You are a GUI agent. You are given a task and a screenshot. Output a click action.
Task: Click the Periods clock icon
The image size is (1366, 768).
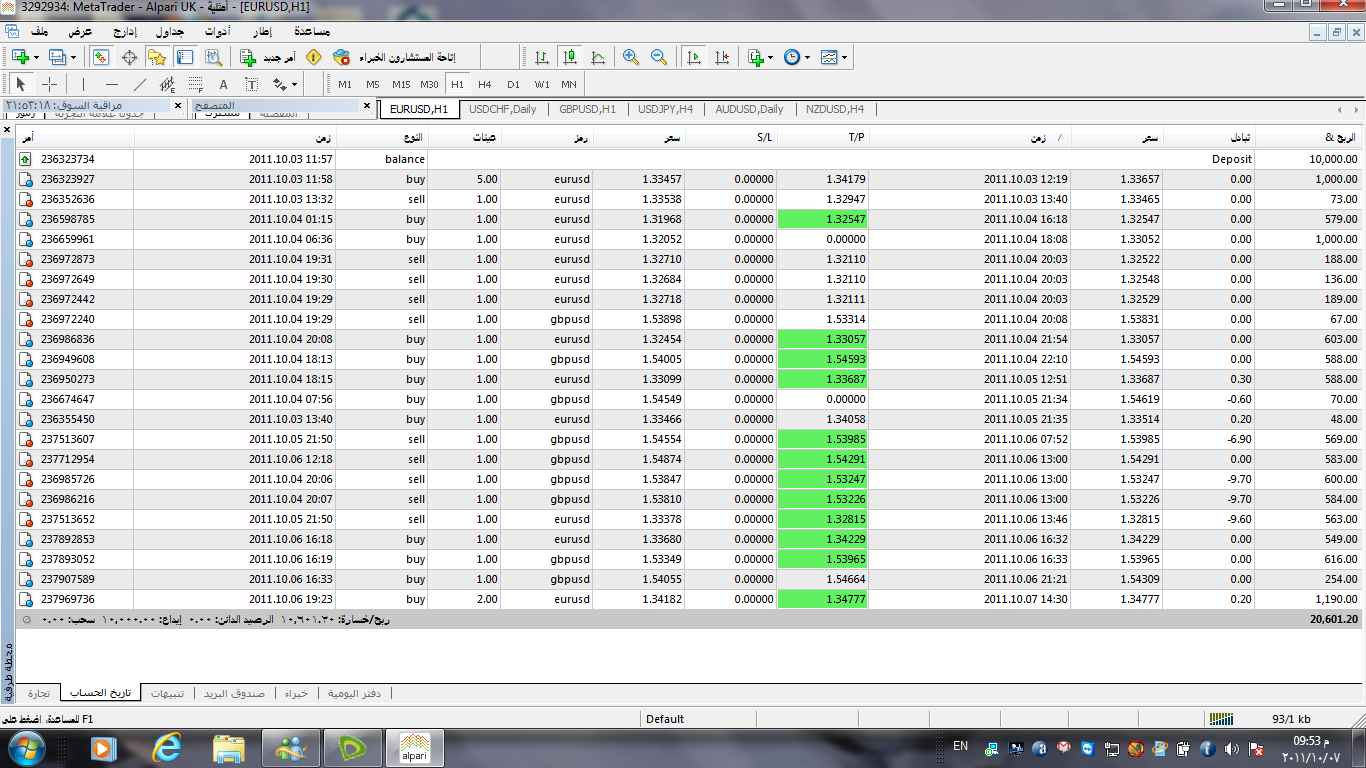pos(792,57)
